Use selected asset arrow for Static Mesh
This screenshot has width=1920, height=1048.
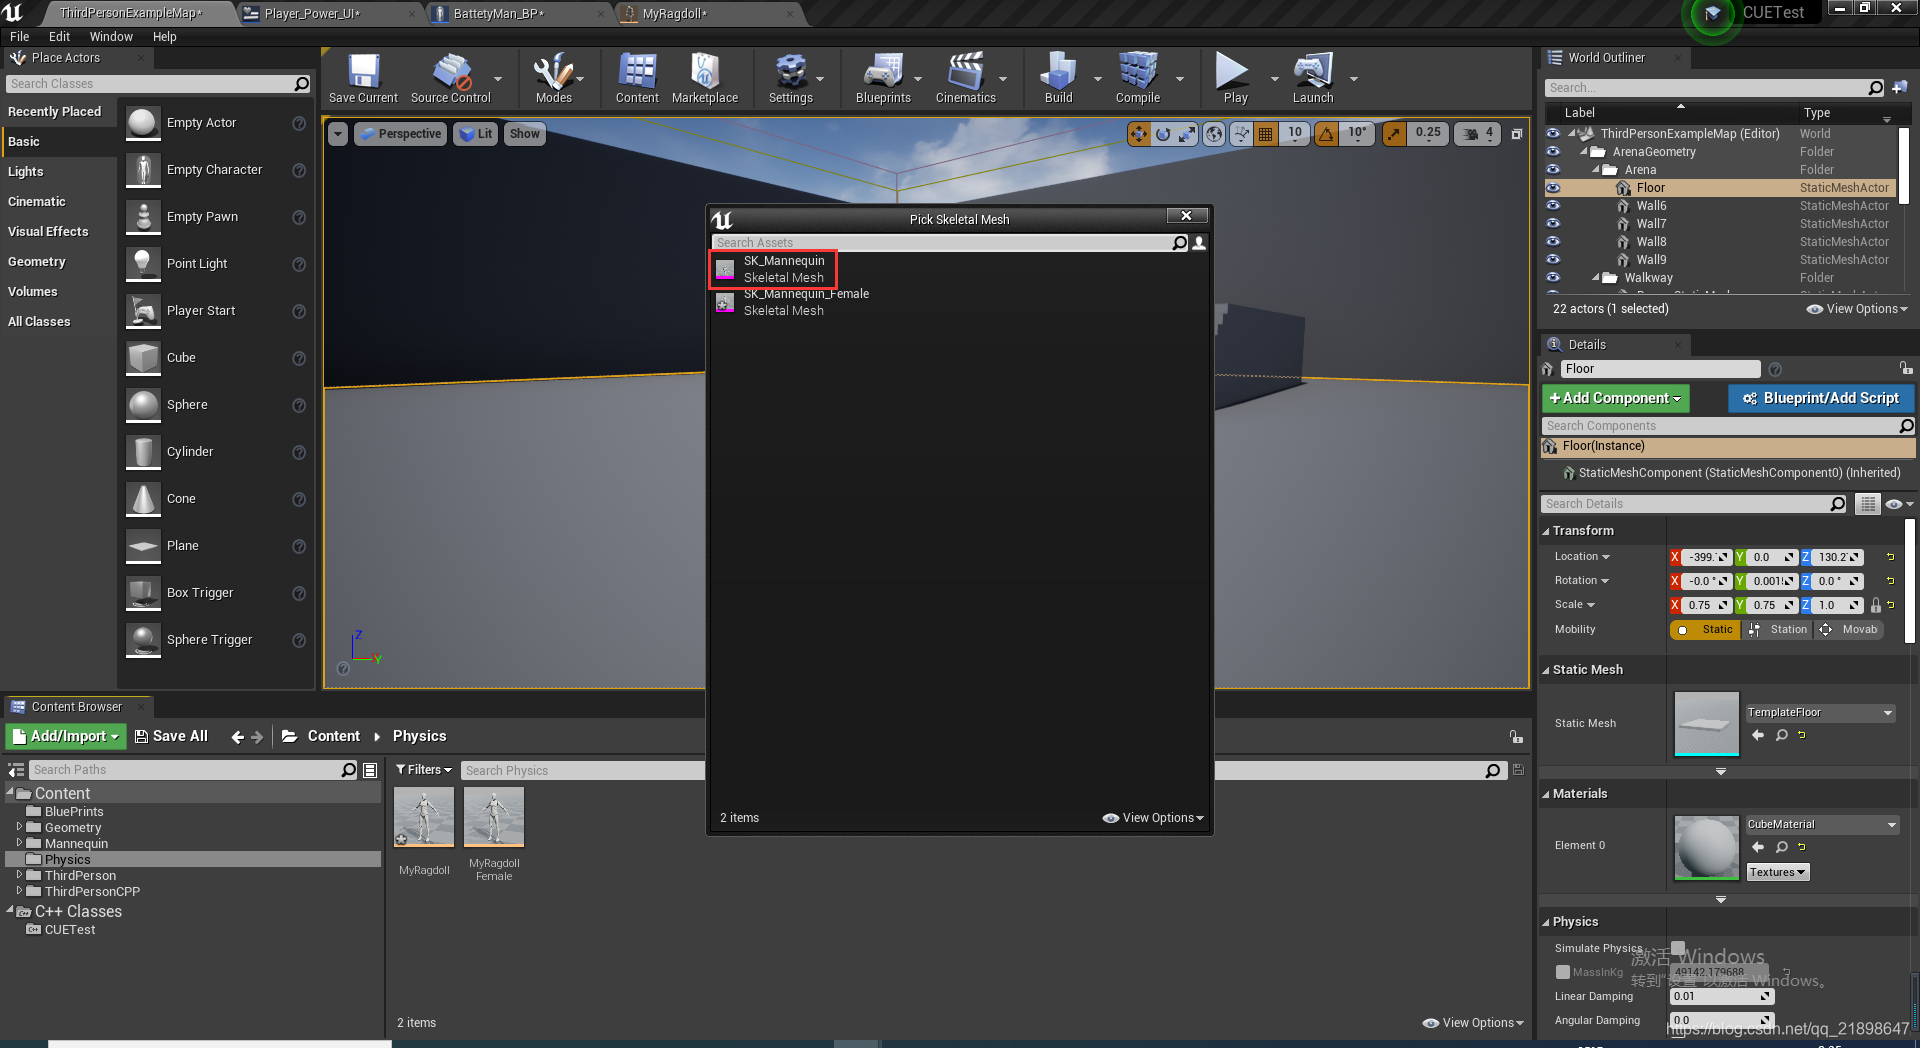1758,735
